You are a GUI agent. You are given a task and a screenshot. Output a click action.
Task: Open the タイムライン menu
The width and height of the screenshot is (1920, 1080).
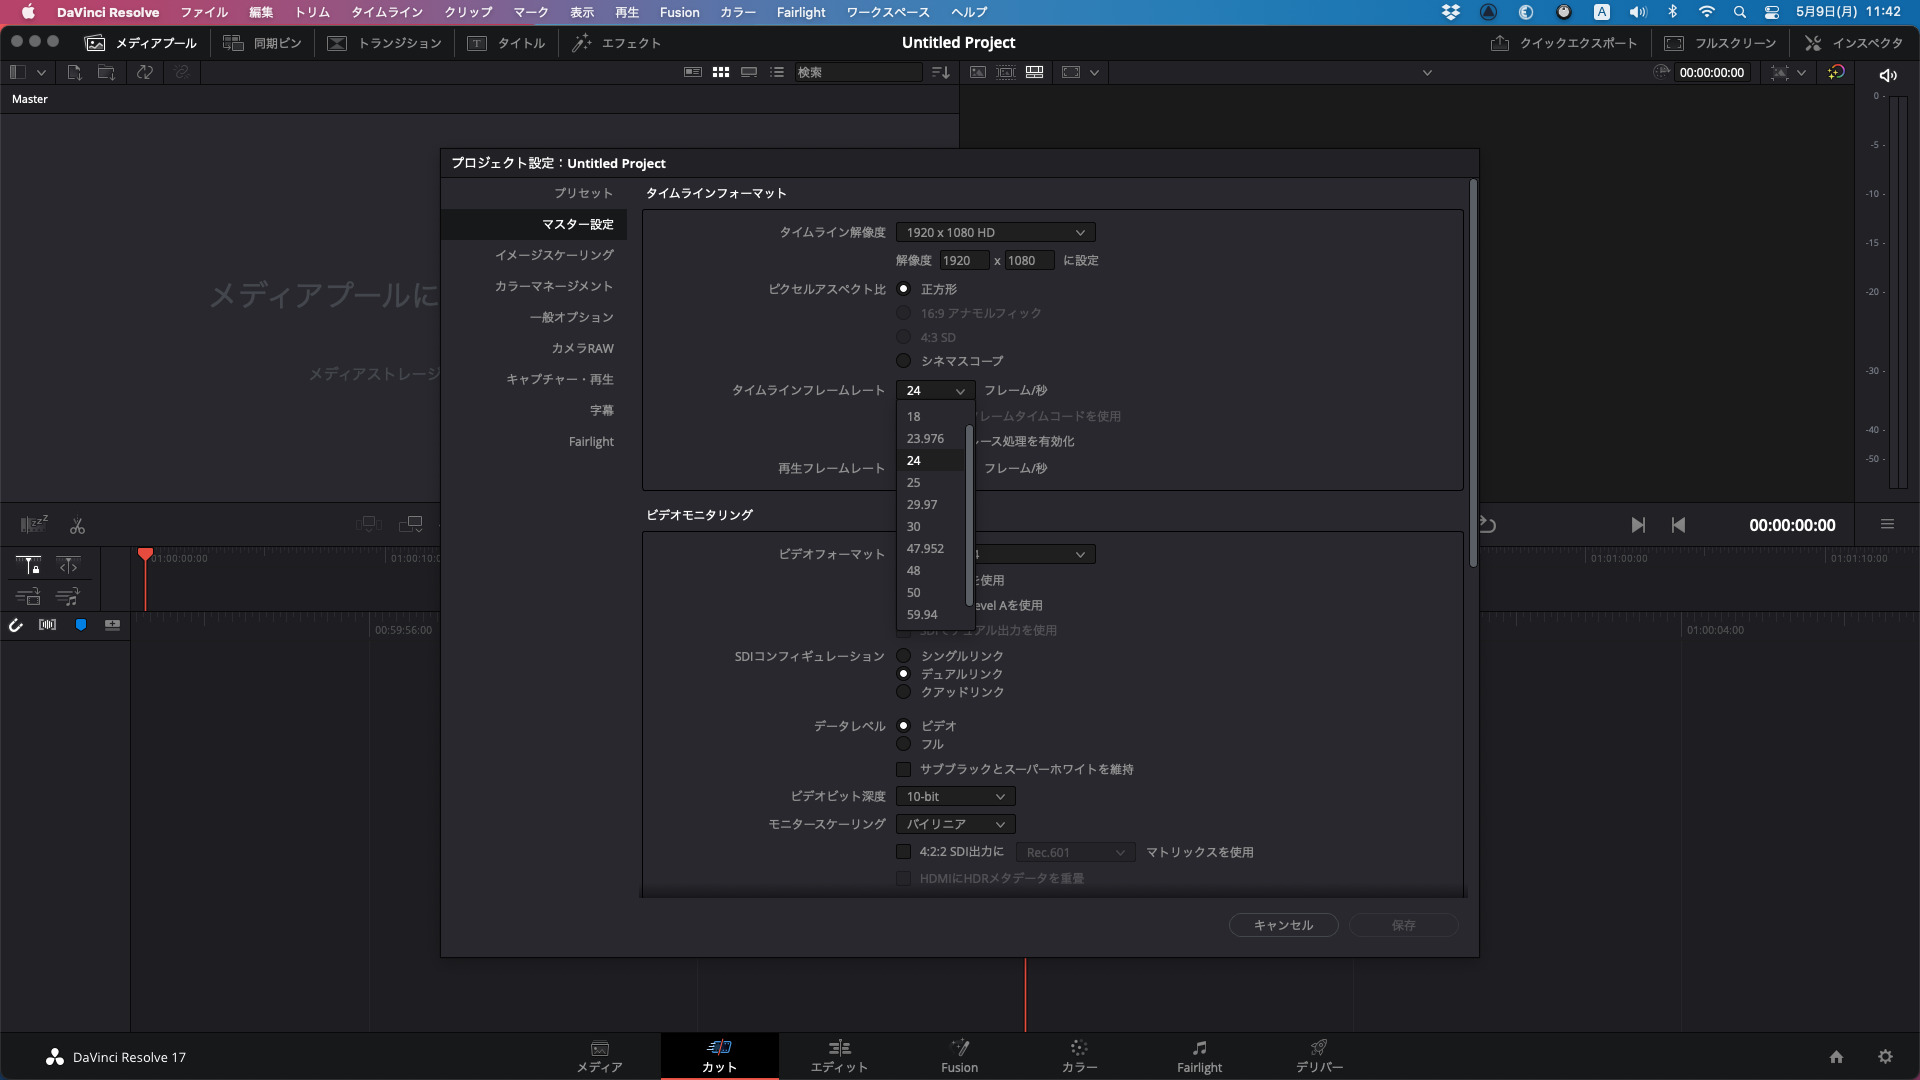(x=387, y=12)
